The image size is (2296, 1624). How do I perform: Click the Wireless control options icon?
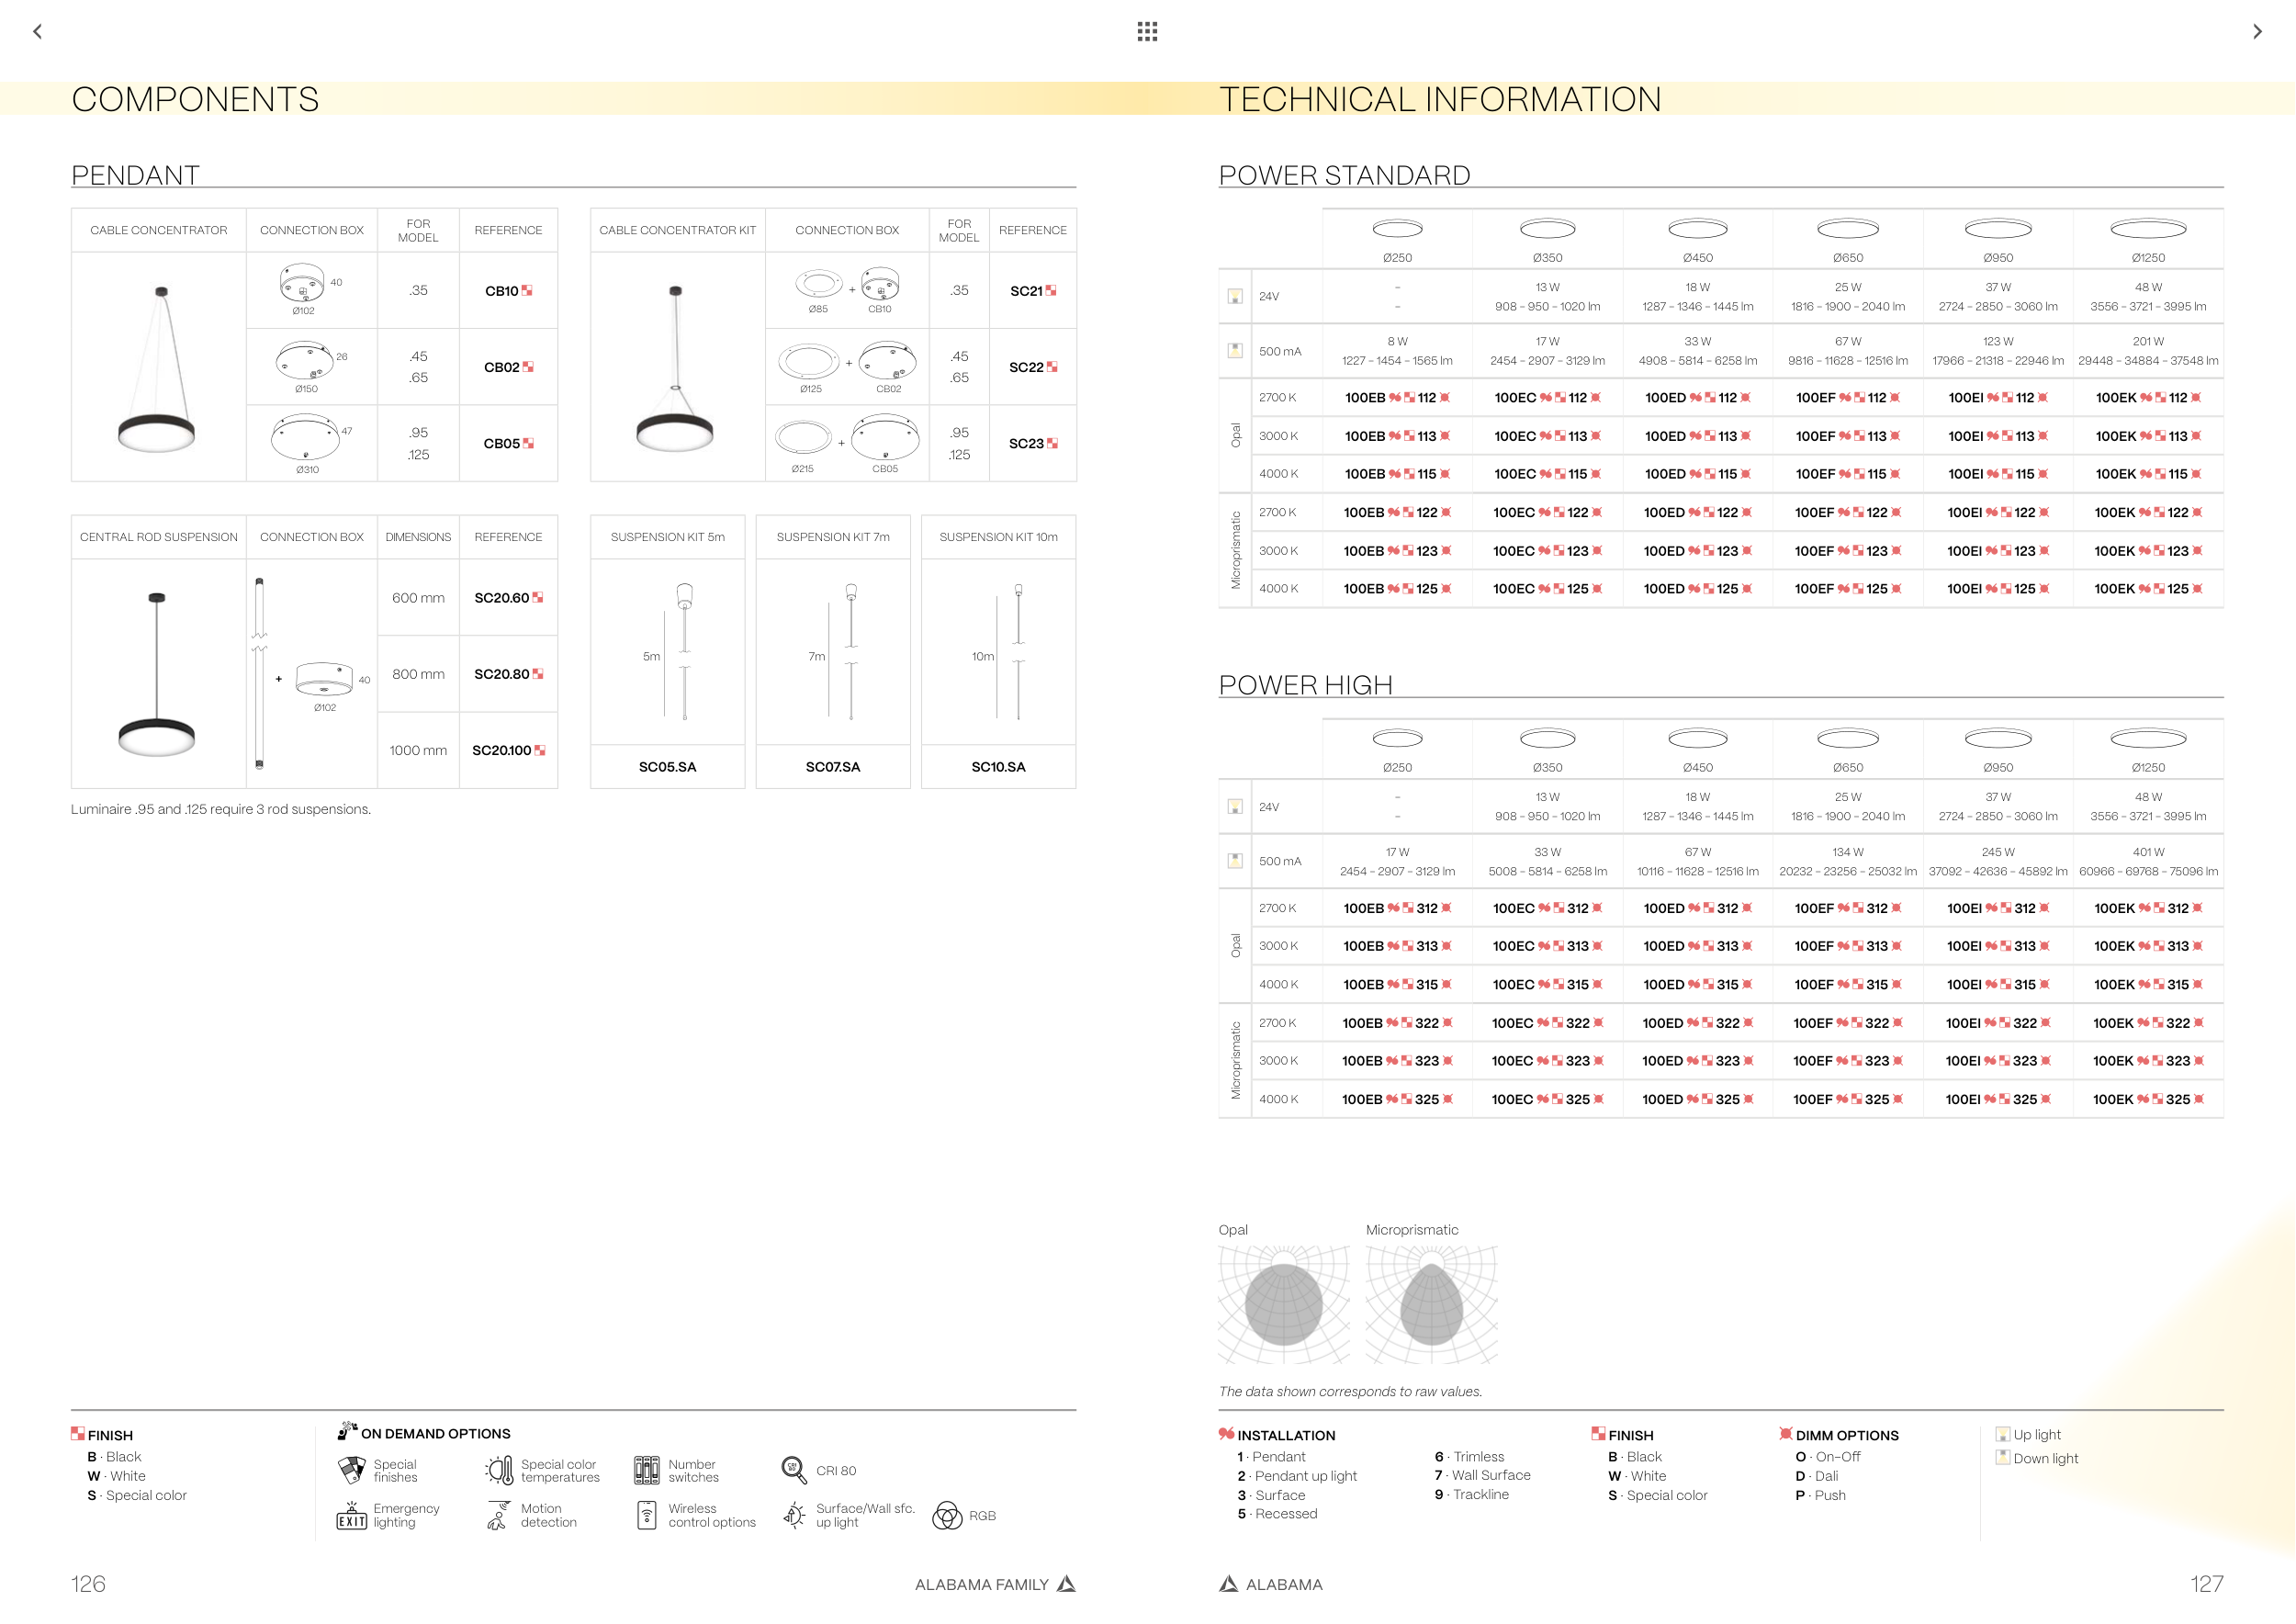(647, 1516)
